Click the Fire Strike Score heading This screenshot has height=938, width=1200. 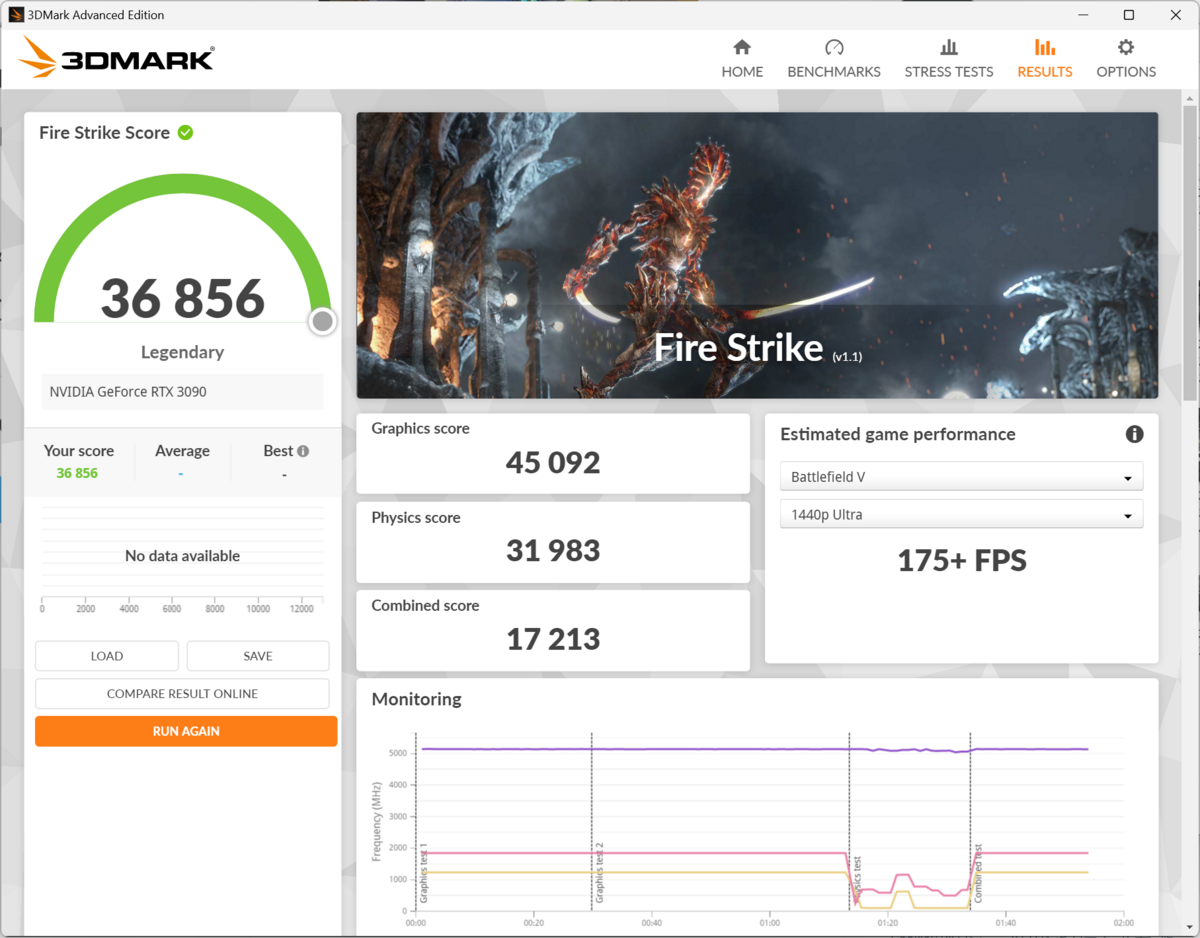(x=104, y=132)
